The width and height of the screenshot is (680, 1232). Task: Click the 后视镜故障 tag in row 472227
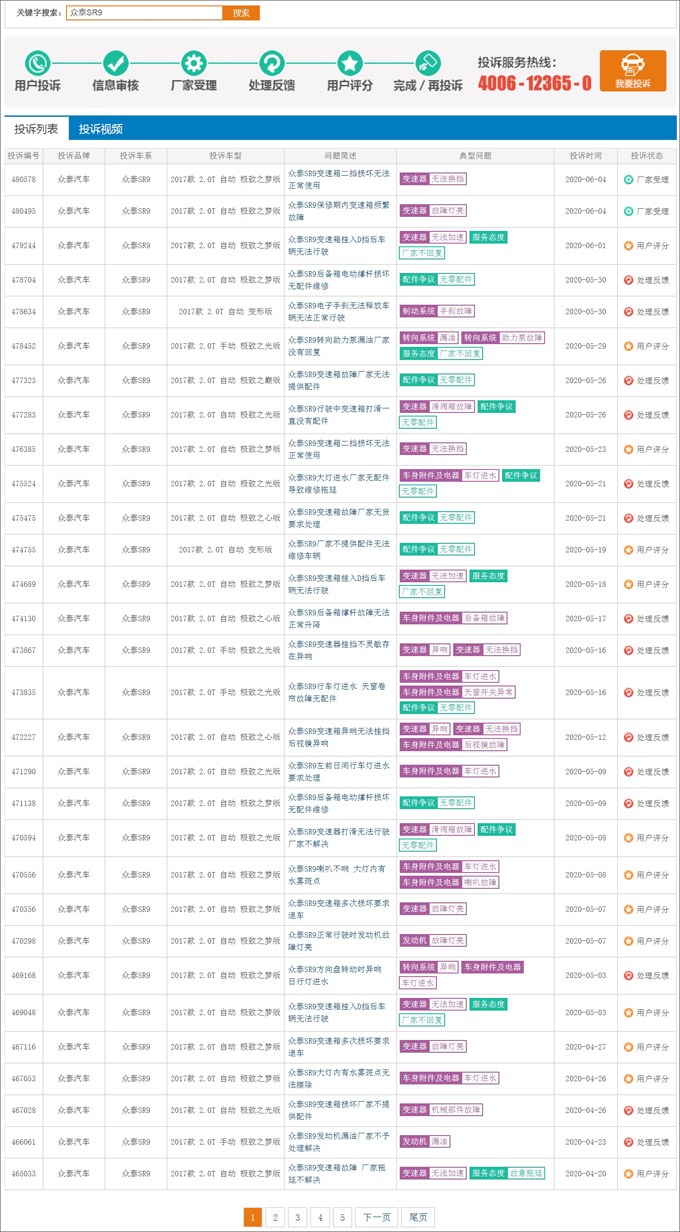click(484, 745)
